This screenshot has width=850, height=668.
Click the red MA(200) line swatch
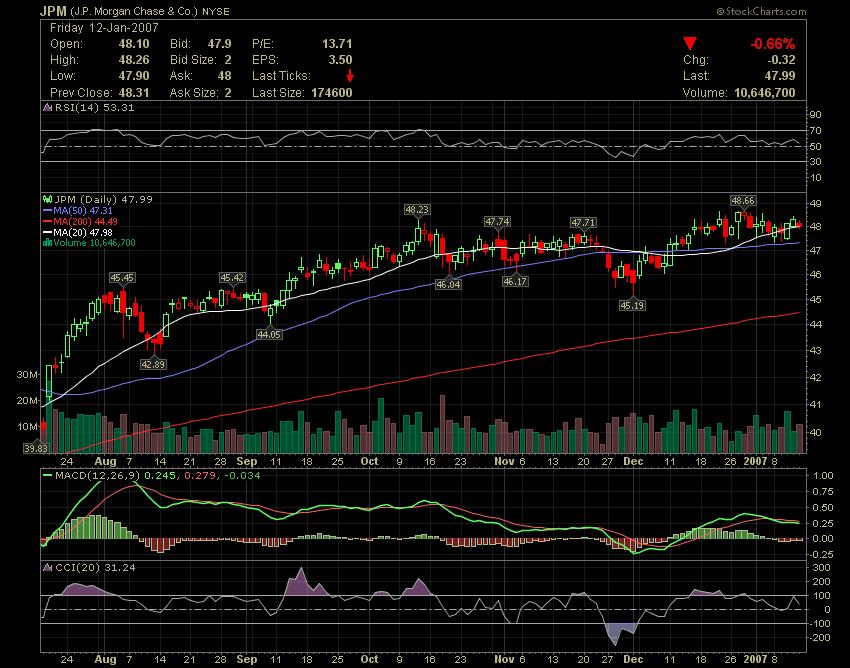click(48, 221)
